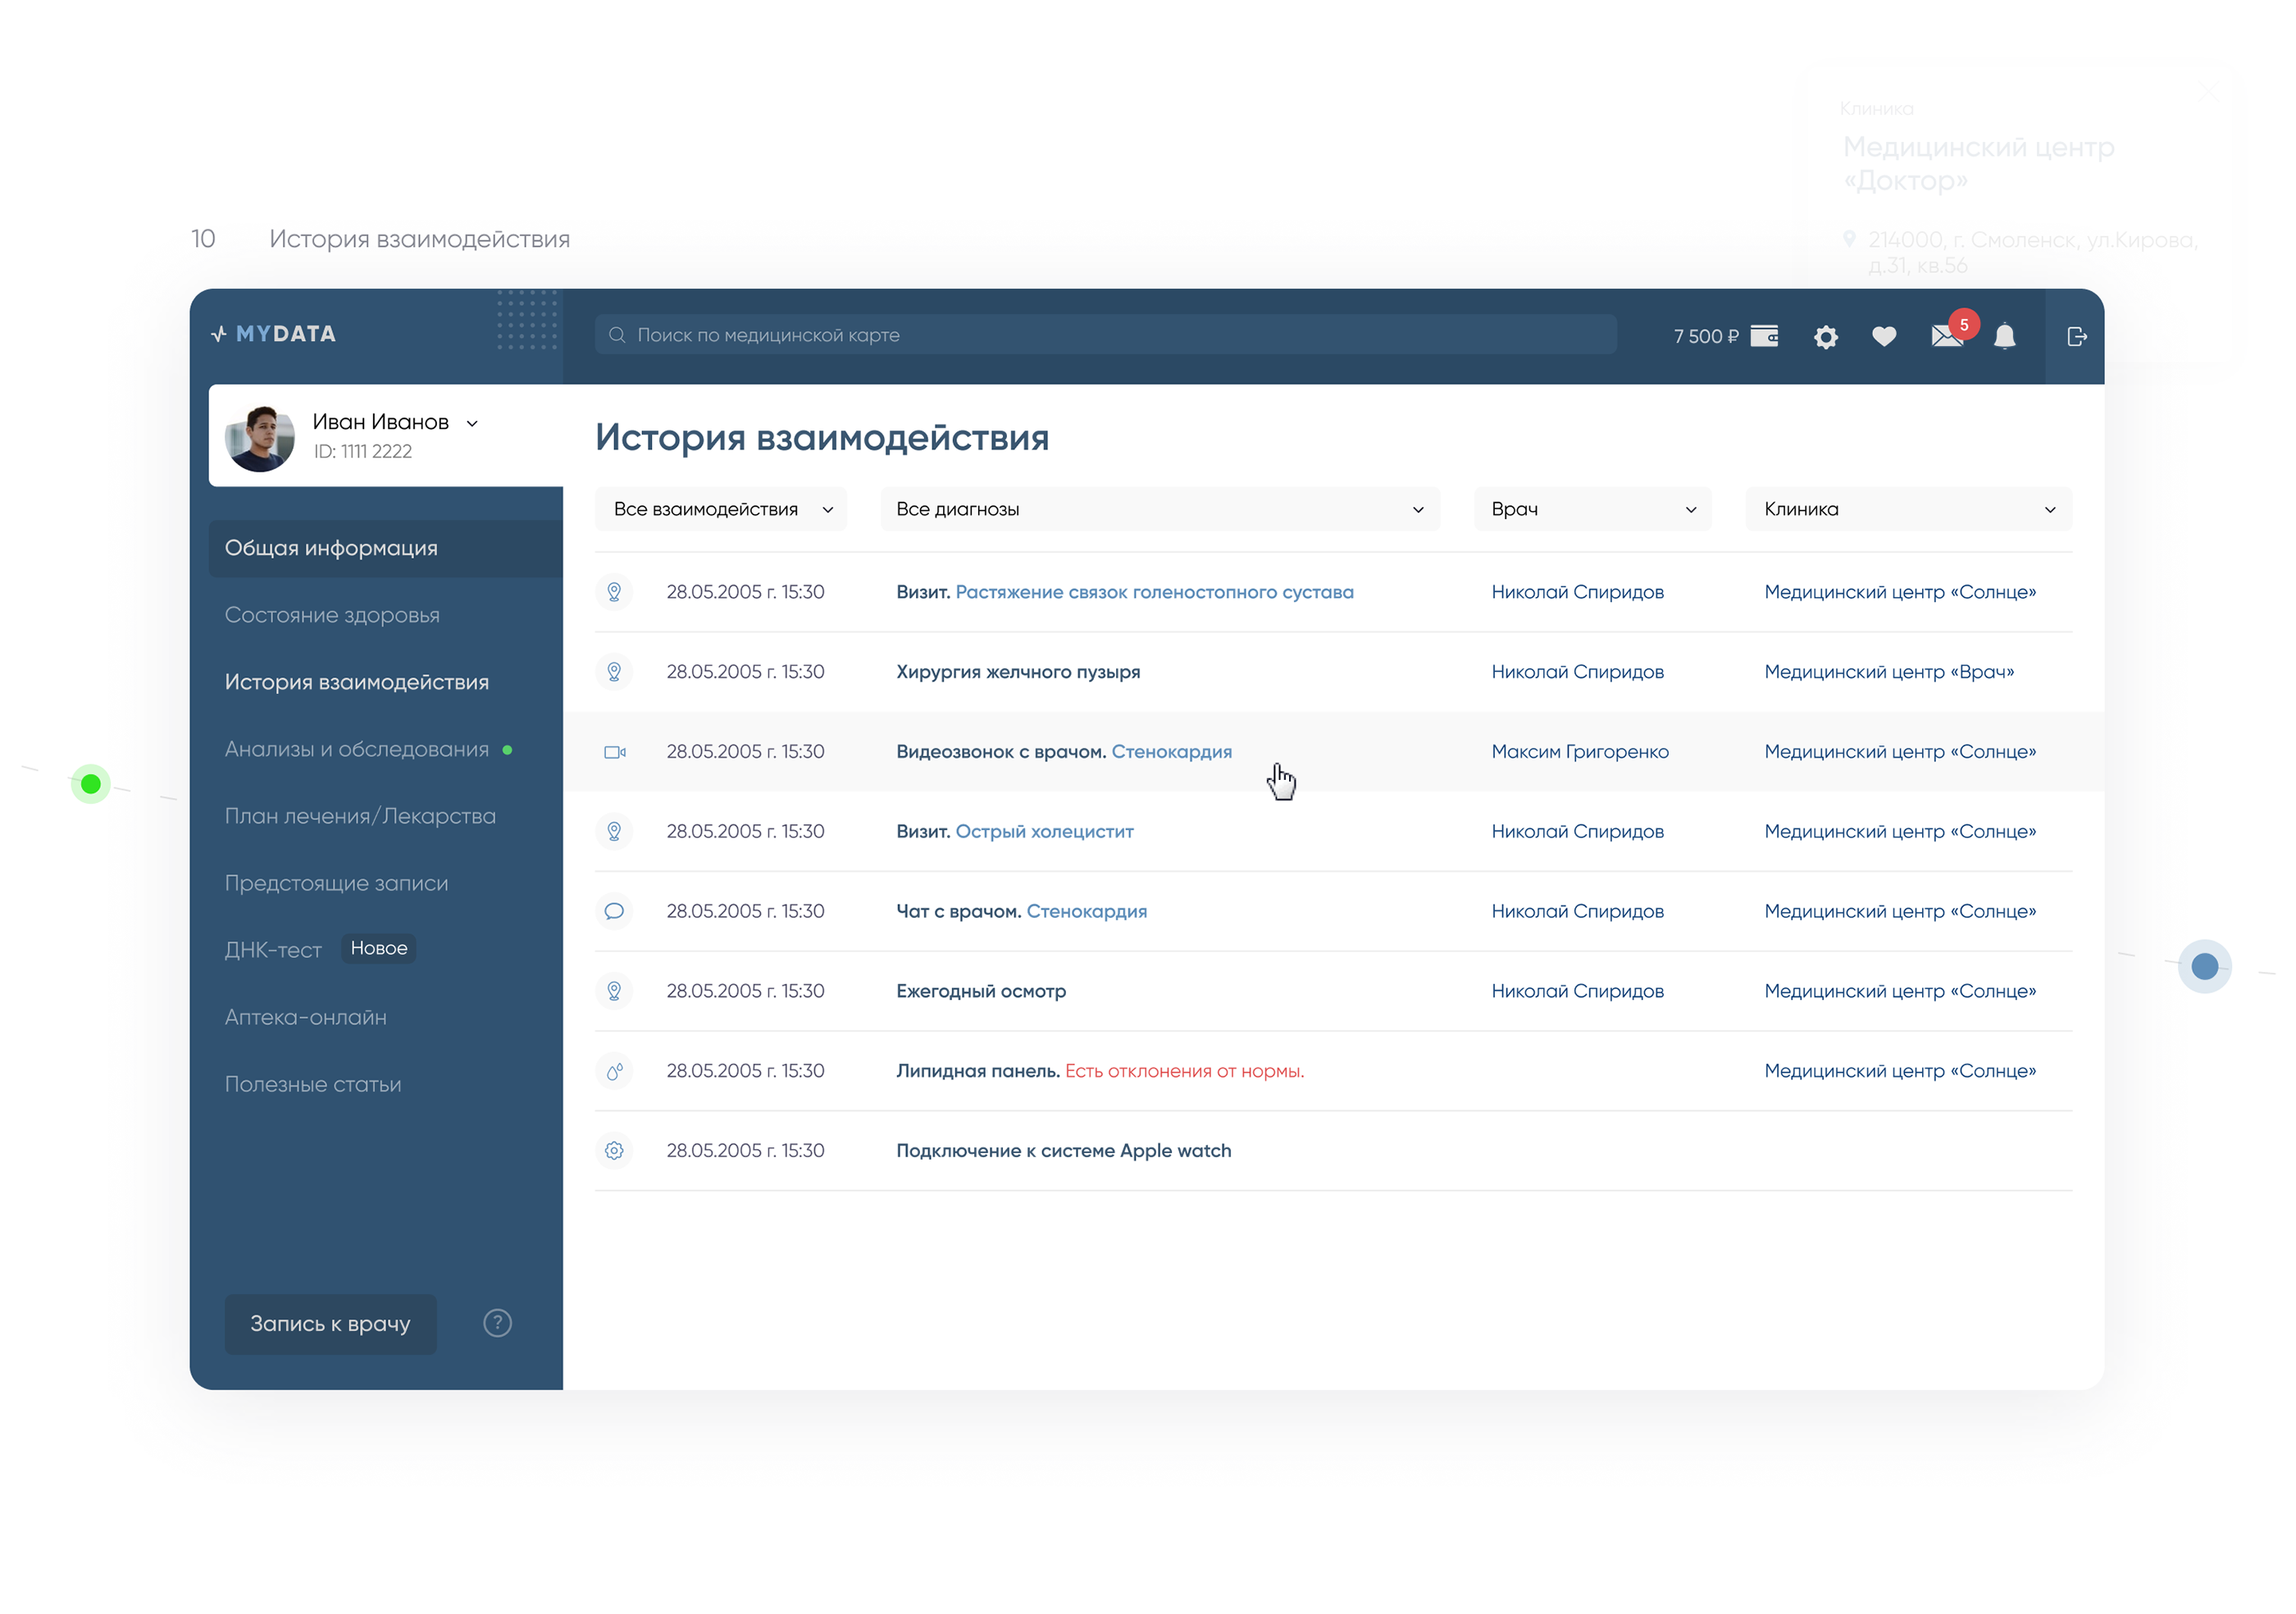The image size is (2296, 1614).
Task: Expand the Все взаимодействия dropdown
Action: [721, 509]
